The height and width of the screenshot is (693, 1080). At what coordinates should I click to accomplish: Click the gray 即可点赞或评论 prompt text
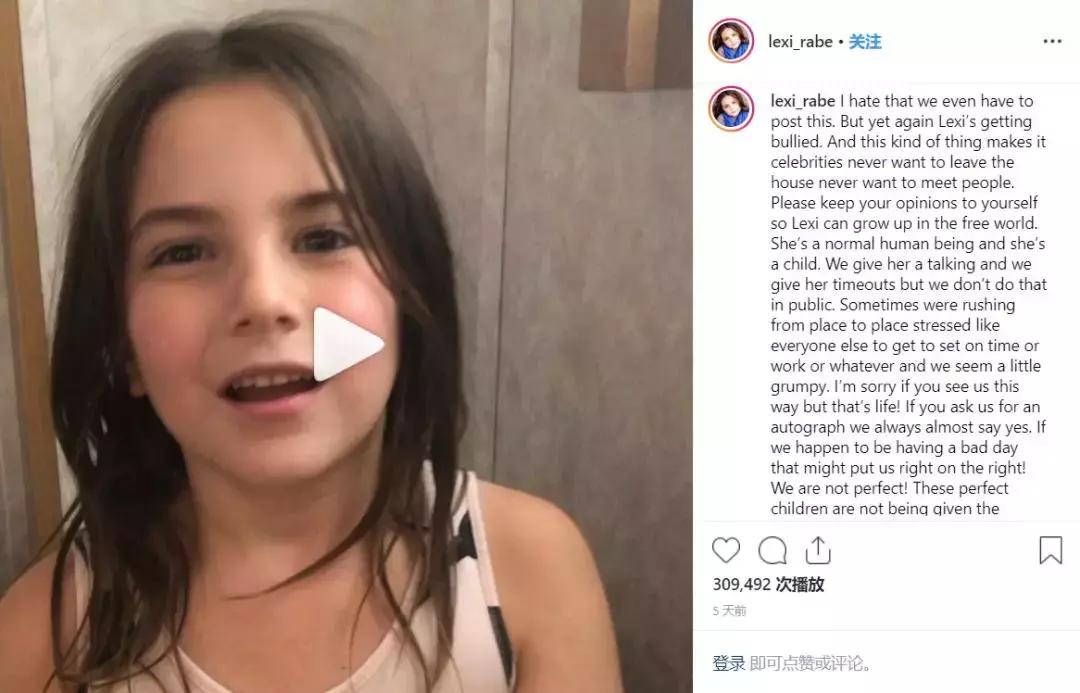809,663
